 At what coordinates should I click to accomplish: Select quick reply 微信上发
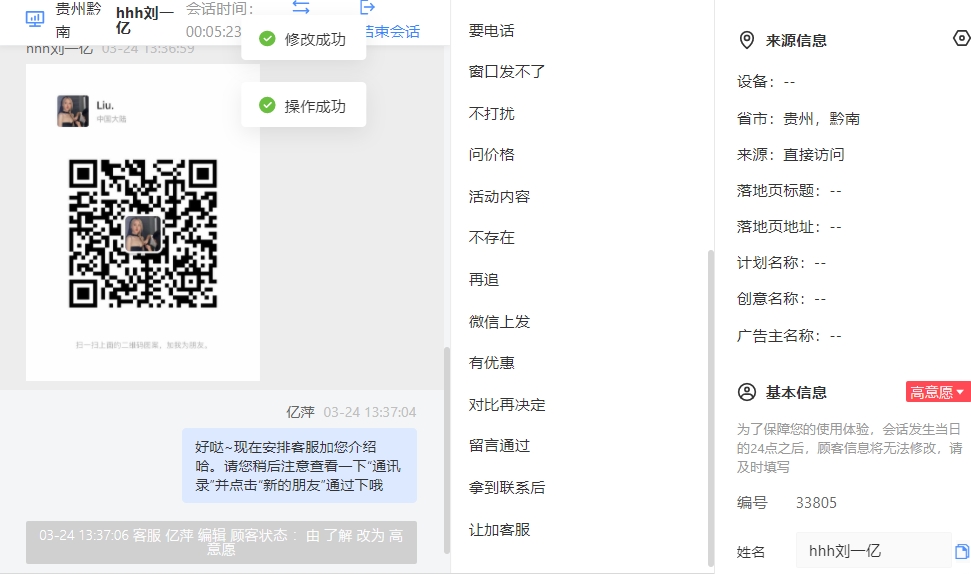(x=499, y=322)
